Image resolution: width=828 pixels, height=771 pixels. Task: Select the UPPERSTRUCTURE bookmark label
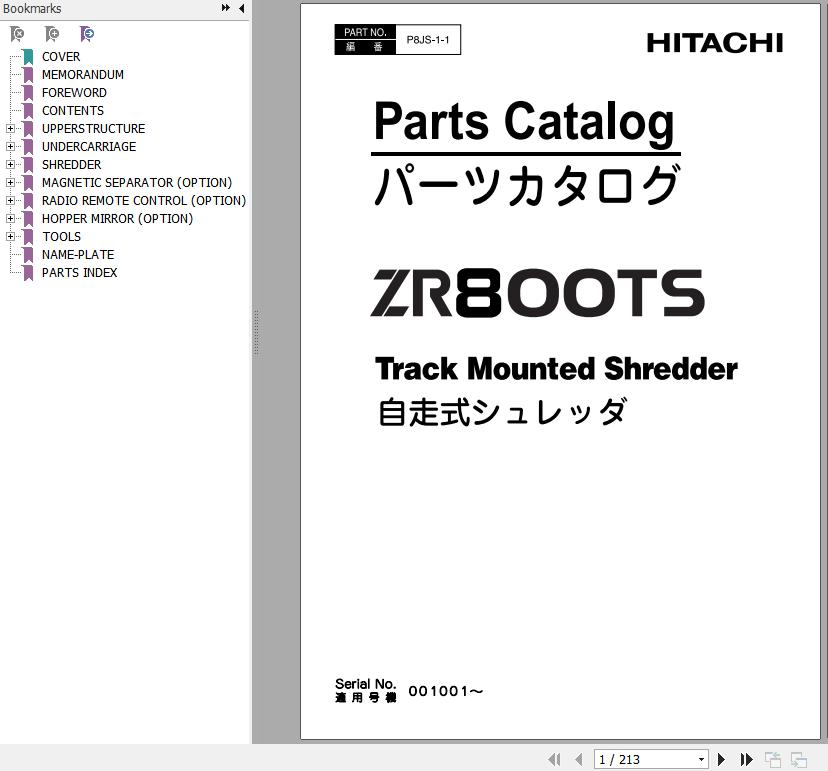point(93,129)
